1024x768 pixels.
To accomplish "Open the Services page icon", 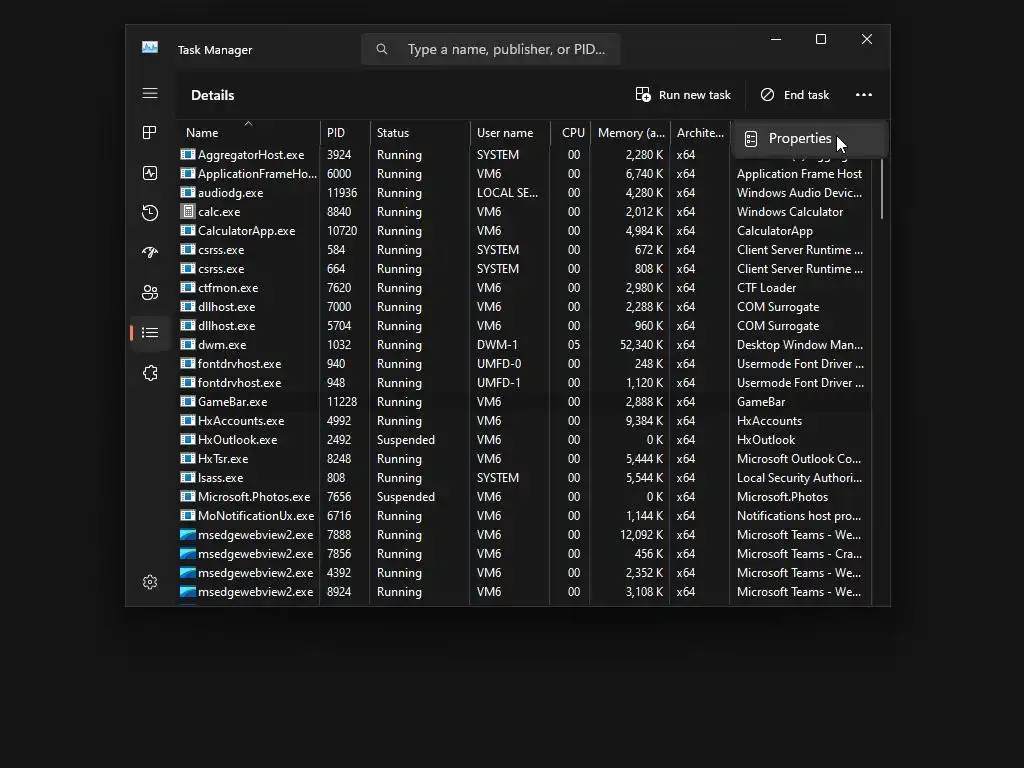I will point(150,373).
